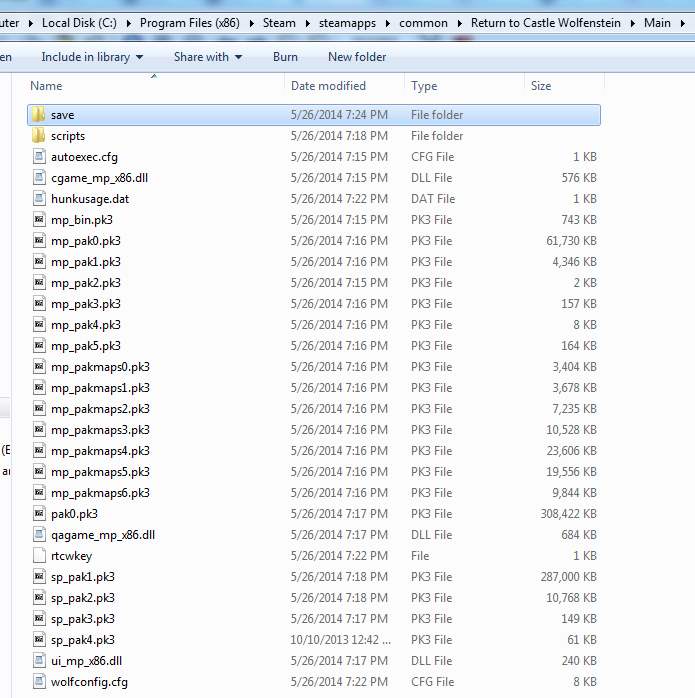This screenshot has width=695, height=698.
Task: Select the sp_pak2.pk3 file name
Action: click(83, 598)
